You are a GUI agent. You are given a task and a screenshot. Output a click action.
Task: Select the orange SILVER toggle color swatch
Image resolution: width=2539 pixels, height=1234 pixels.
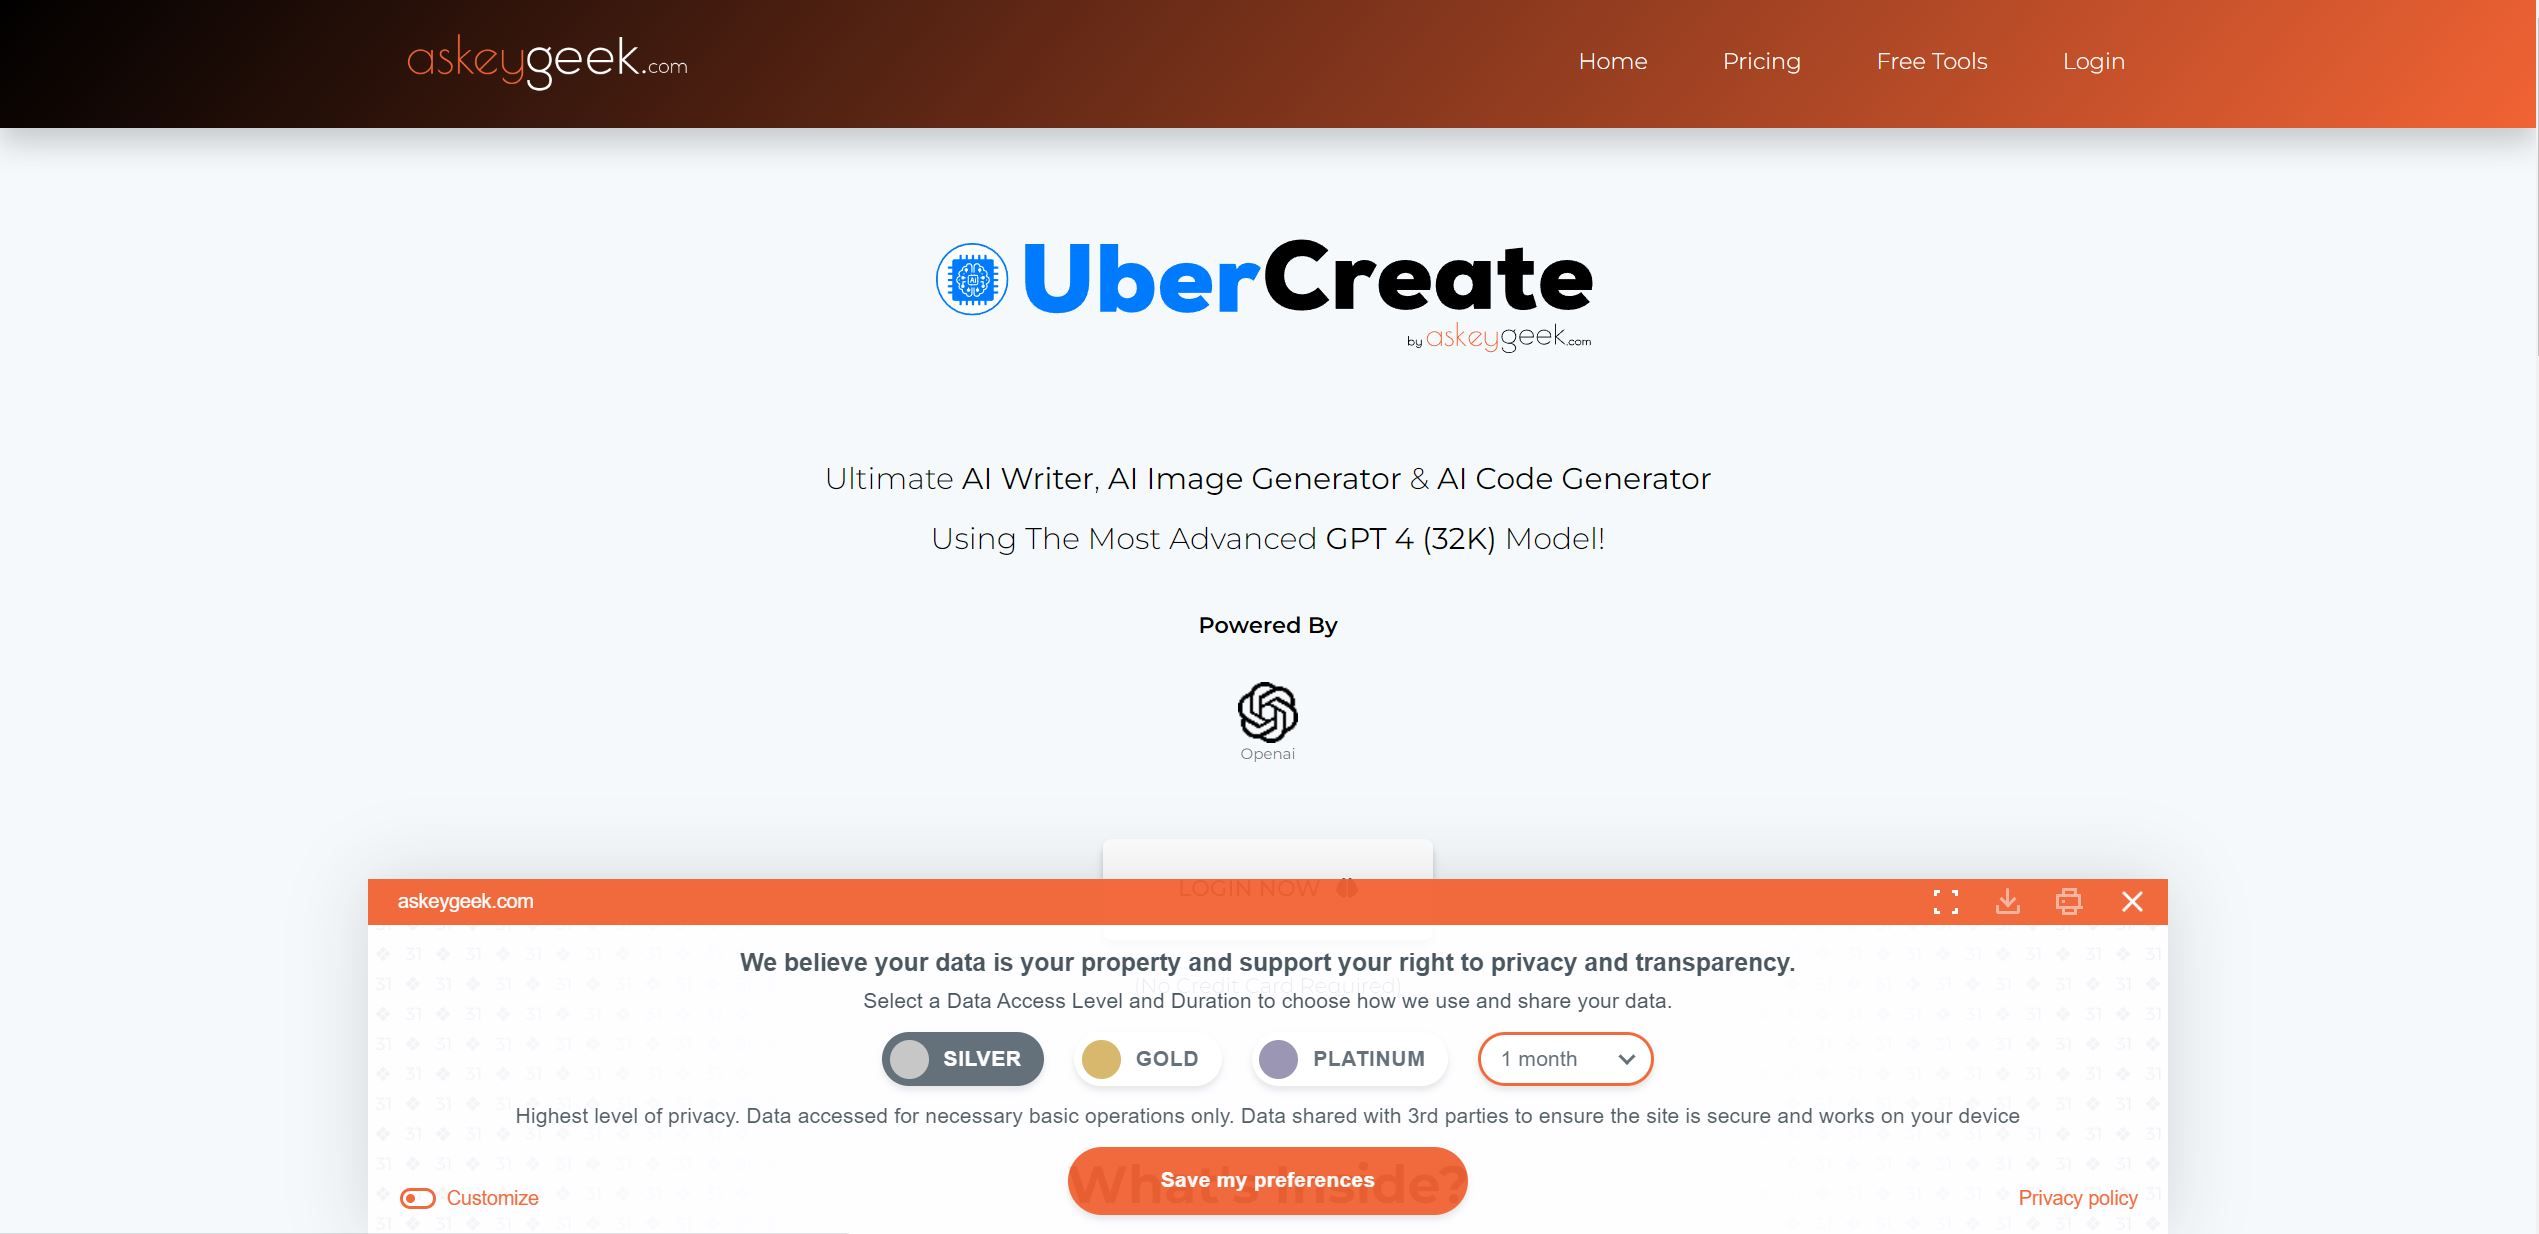(x=910, y=1057)
